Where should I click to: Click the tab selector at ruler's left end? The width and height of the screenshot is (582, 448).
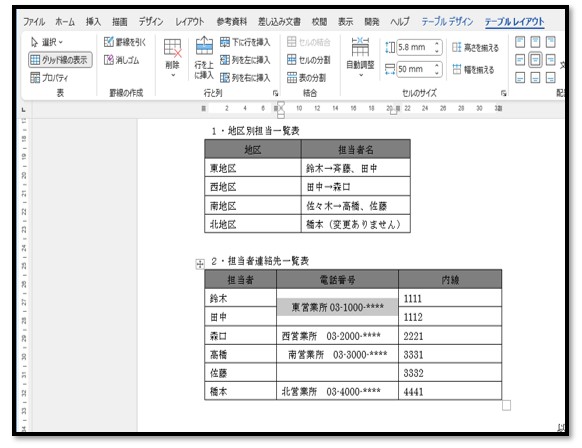(x=24, y=110)
